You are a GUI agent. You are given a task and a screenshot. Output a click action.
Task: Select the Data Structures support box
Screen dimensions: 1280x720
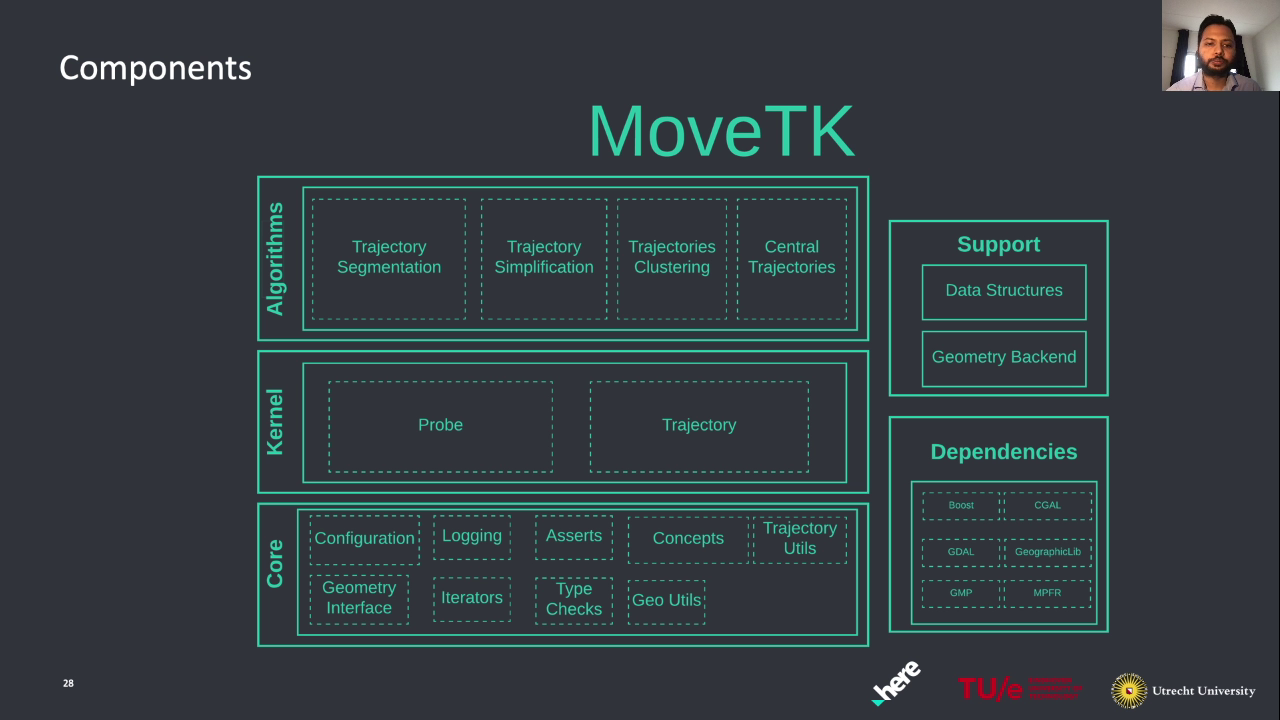coord(1003,291)
